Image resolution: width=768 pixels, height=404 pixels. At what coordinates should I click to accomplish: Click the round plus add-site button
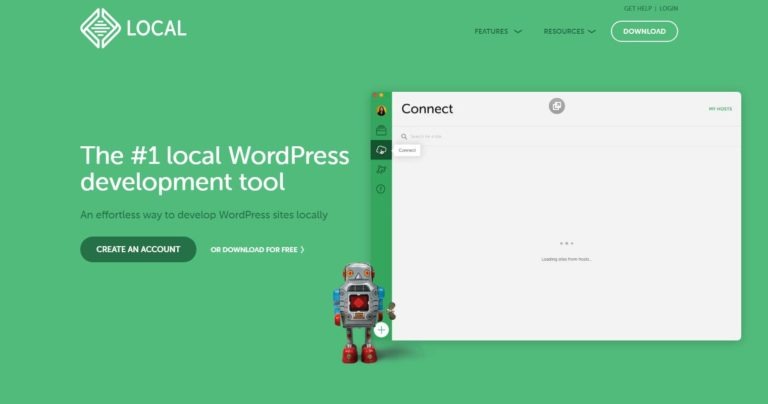382,330
